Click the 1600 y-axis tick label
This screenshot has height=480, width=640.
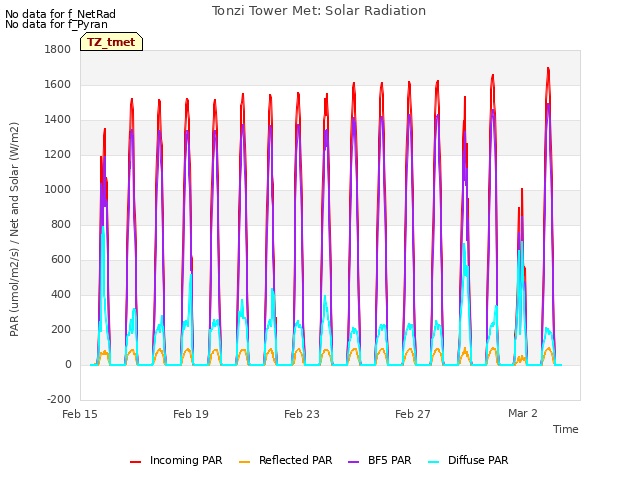(x=58, y=84)
